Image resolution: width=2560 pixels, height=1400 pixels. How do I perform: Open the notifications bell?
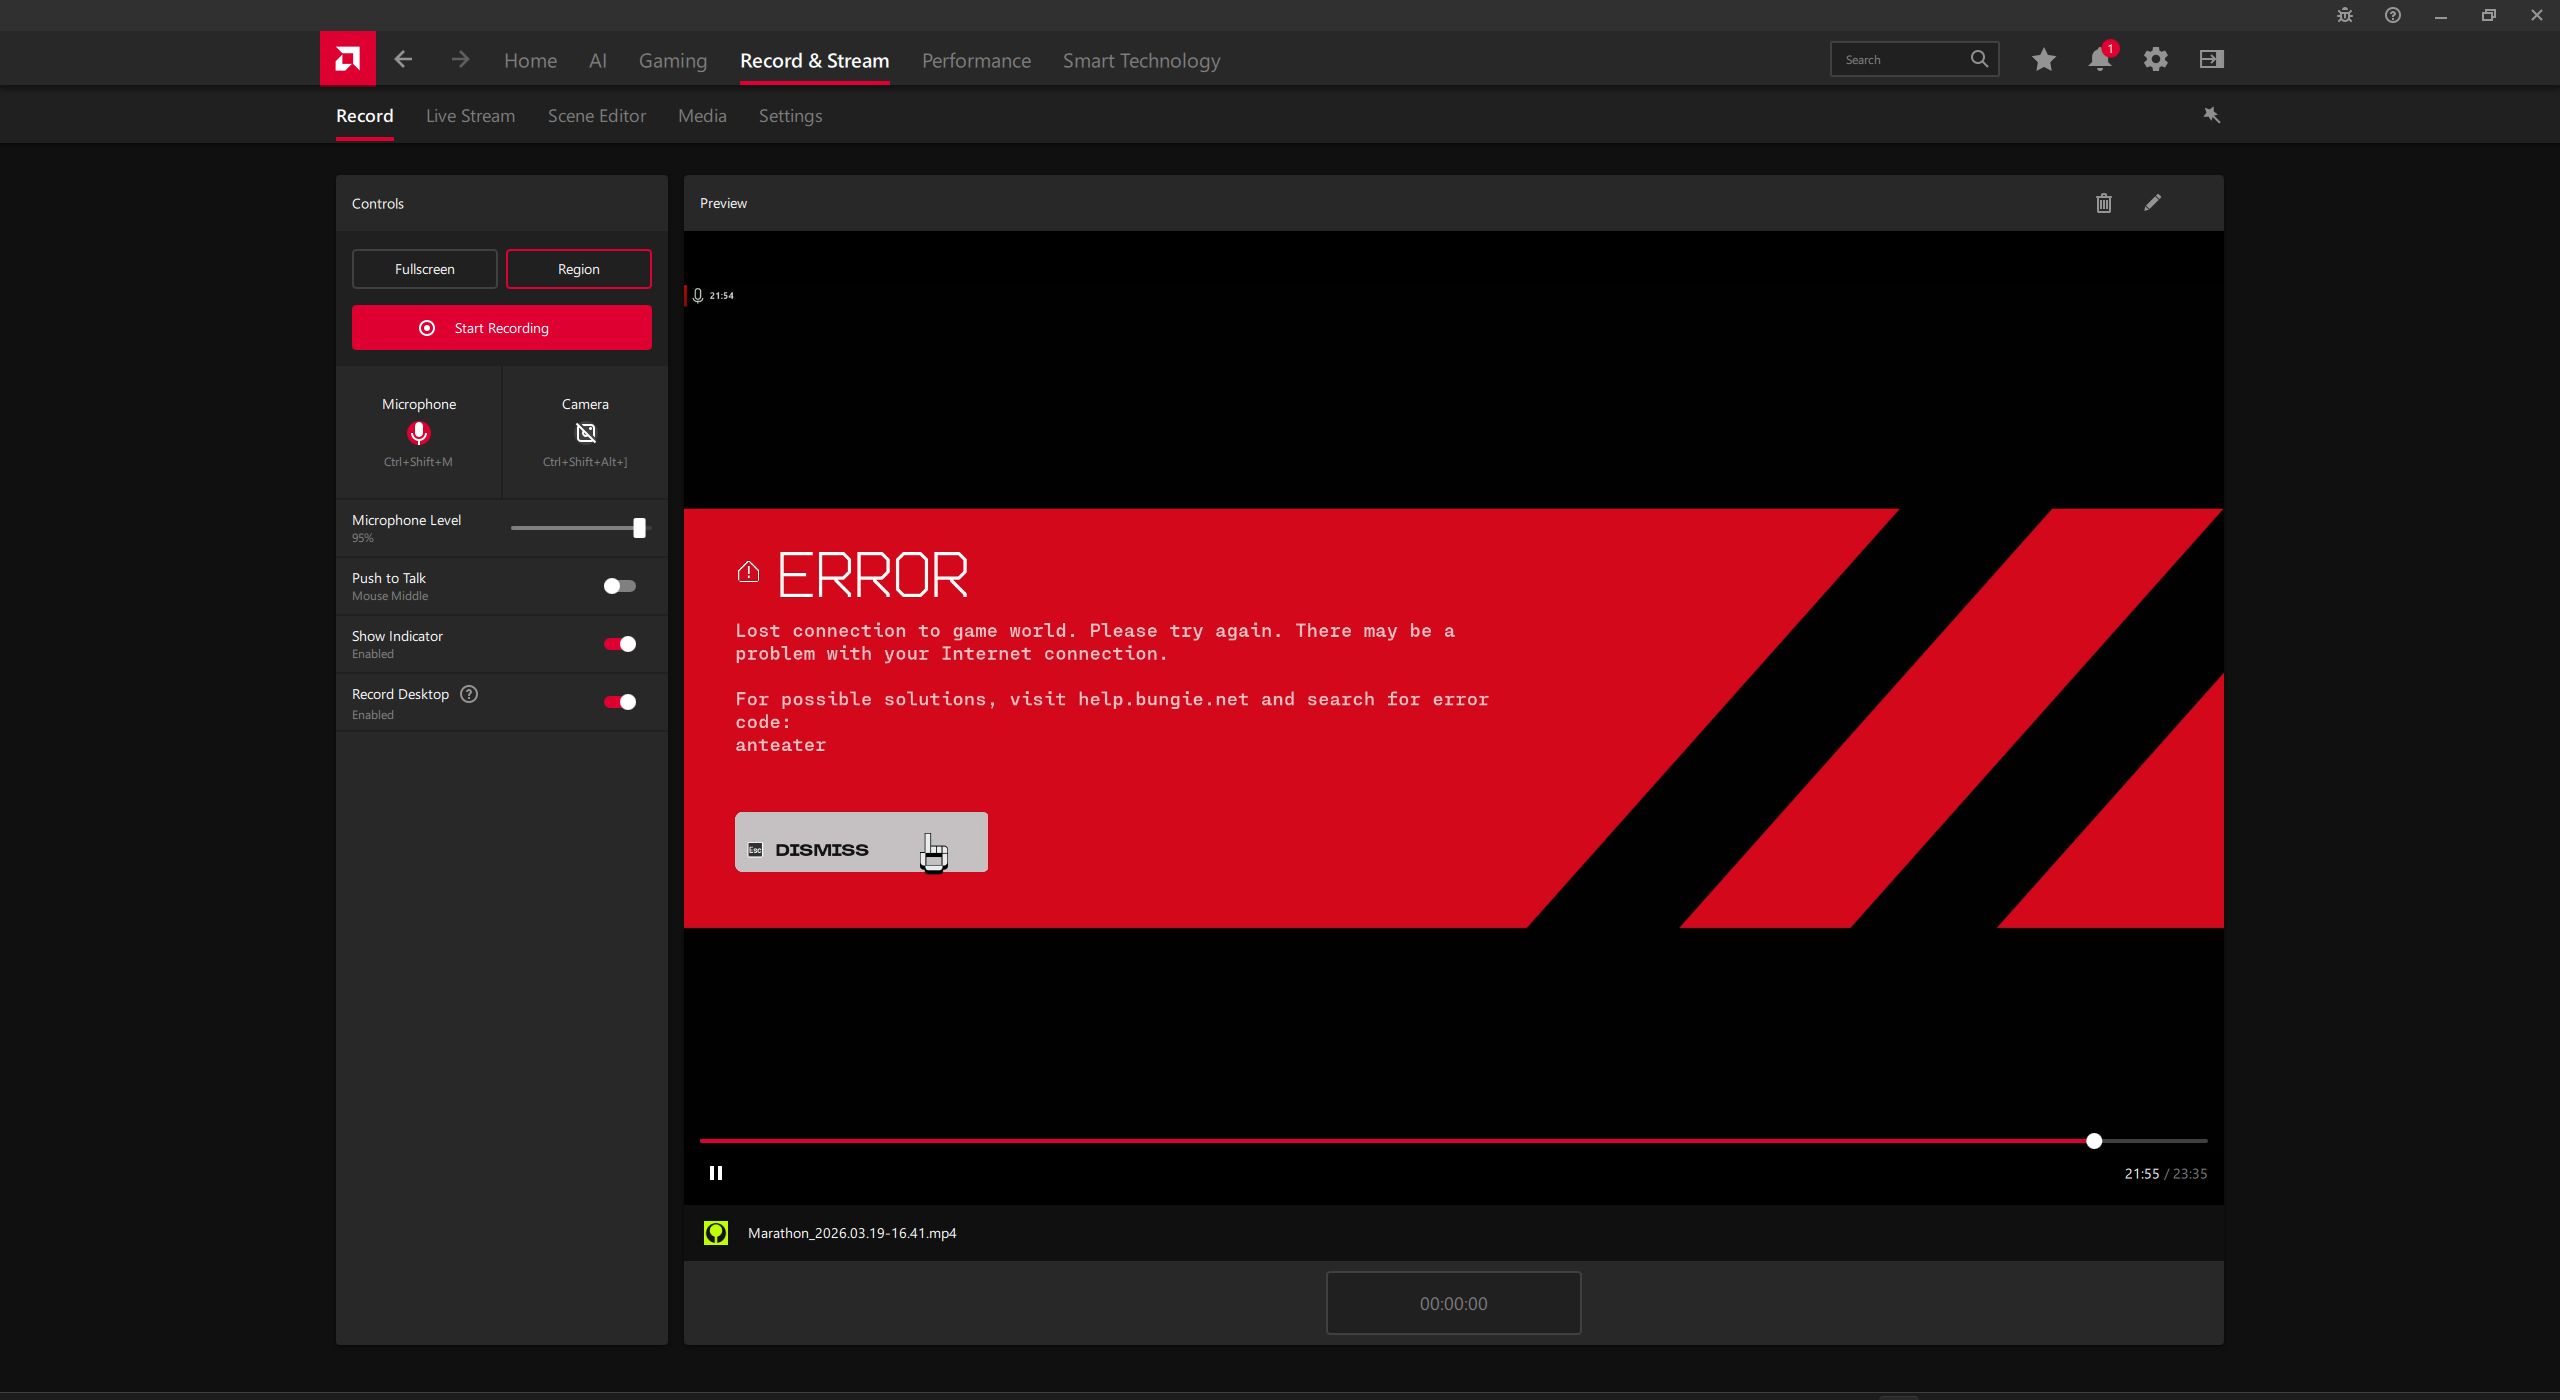tap(2099, 60)
